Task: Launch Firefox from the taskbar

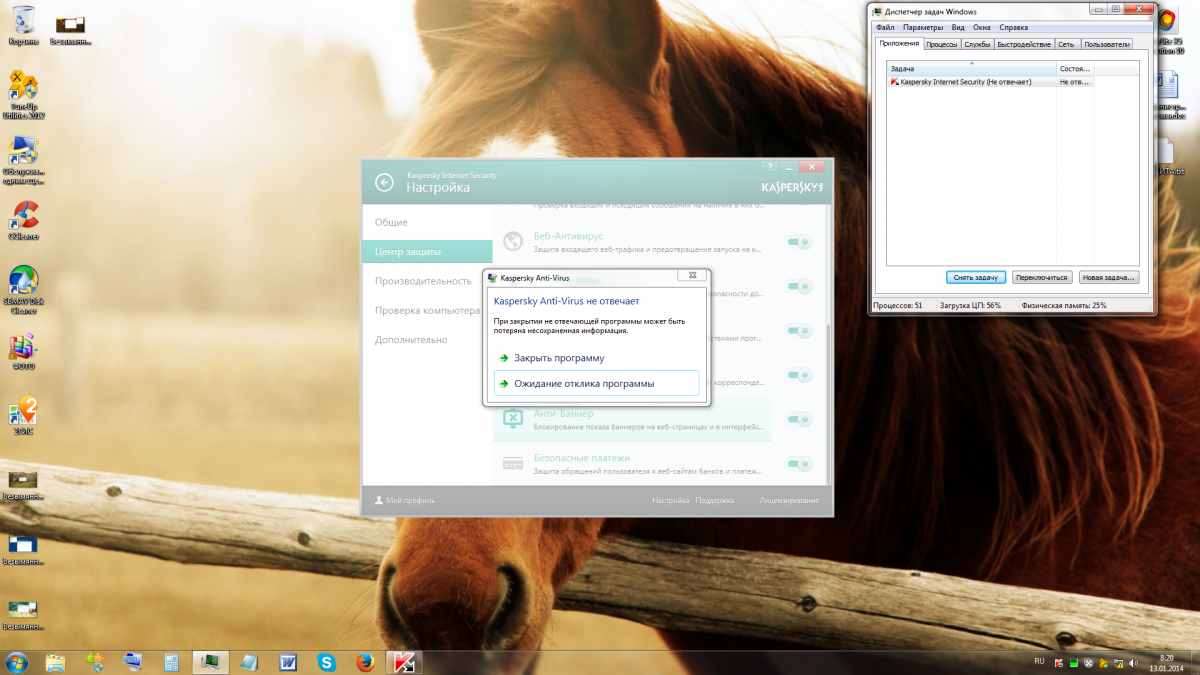Action: coord(365,662)
